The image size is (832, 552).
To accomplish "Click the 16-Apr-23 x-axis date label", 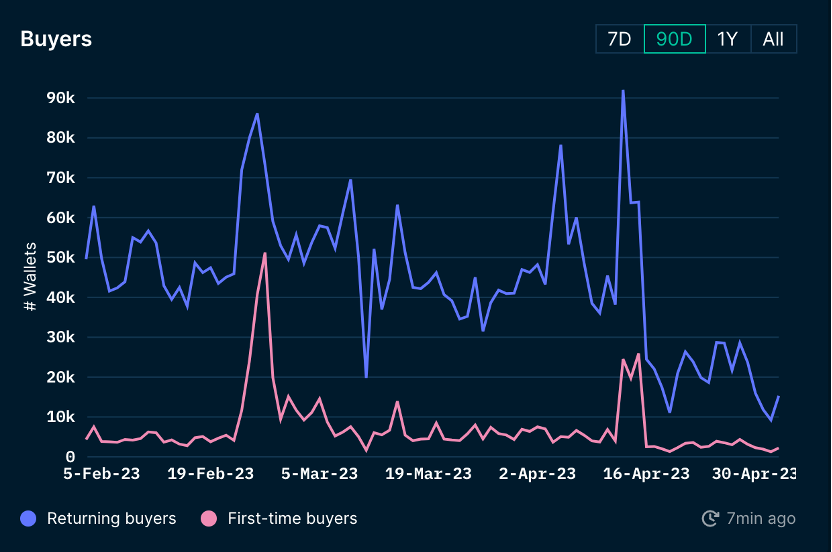I will pyautogui.click(x=646, y=473).
